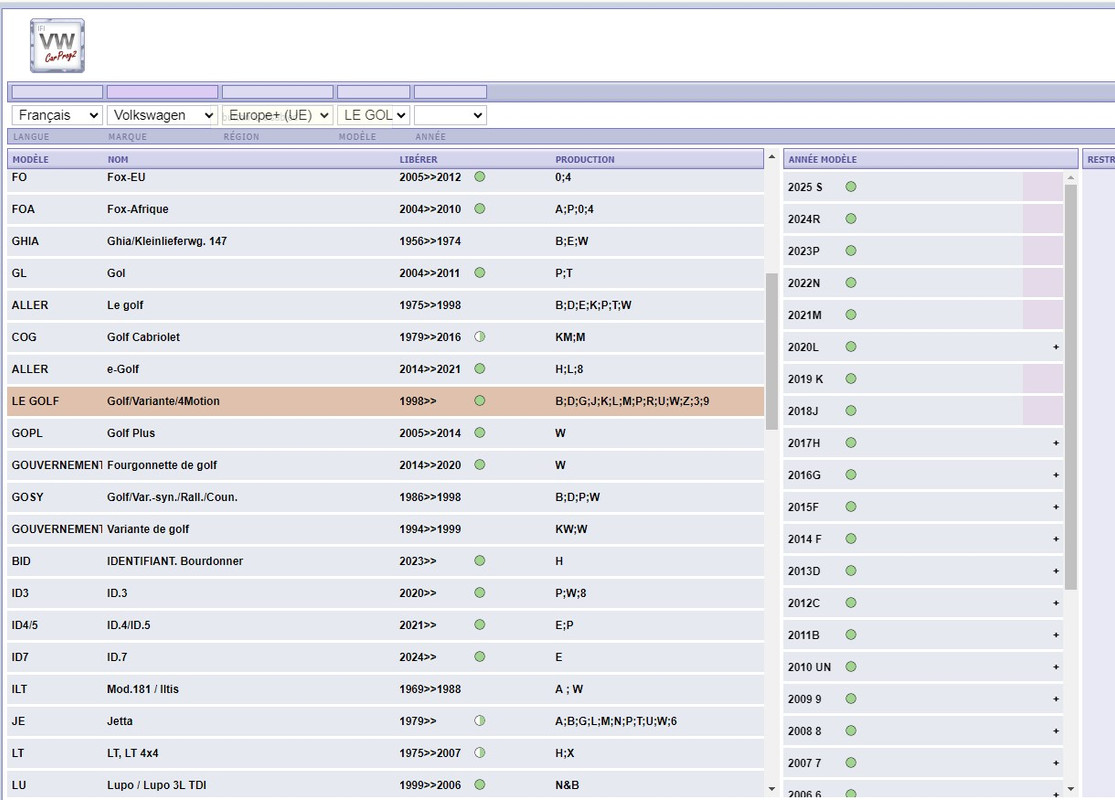Image resolution: width=1115 pixels, height=800 pixels.
Task: Open the empty year dropdown
Action: (450, 115)
